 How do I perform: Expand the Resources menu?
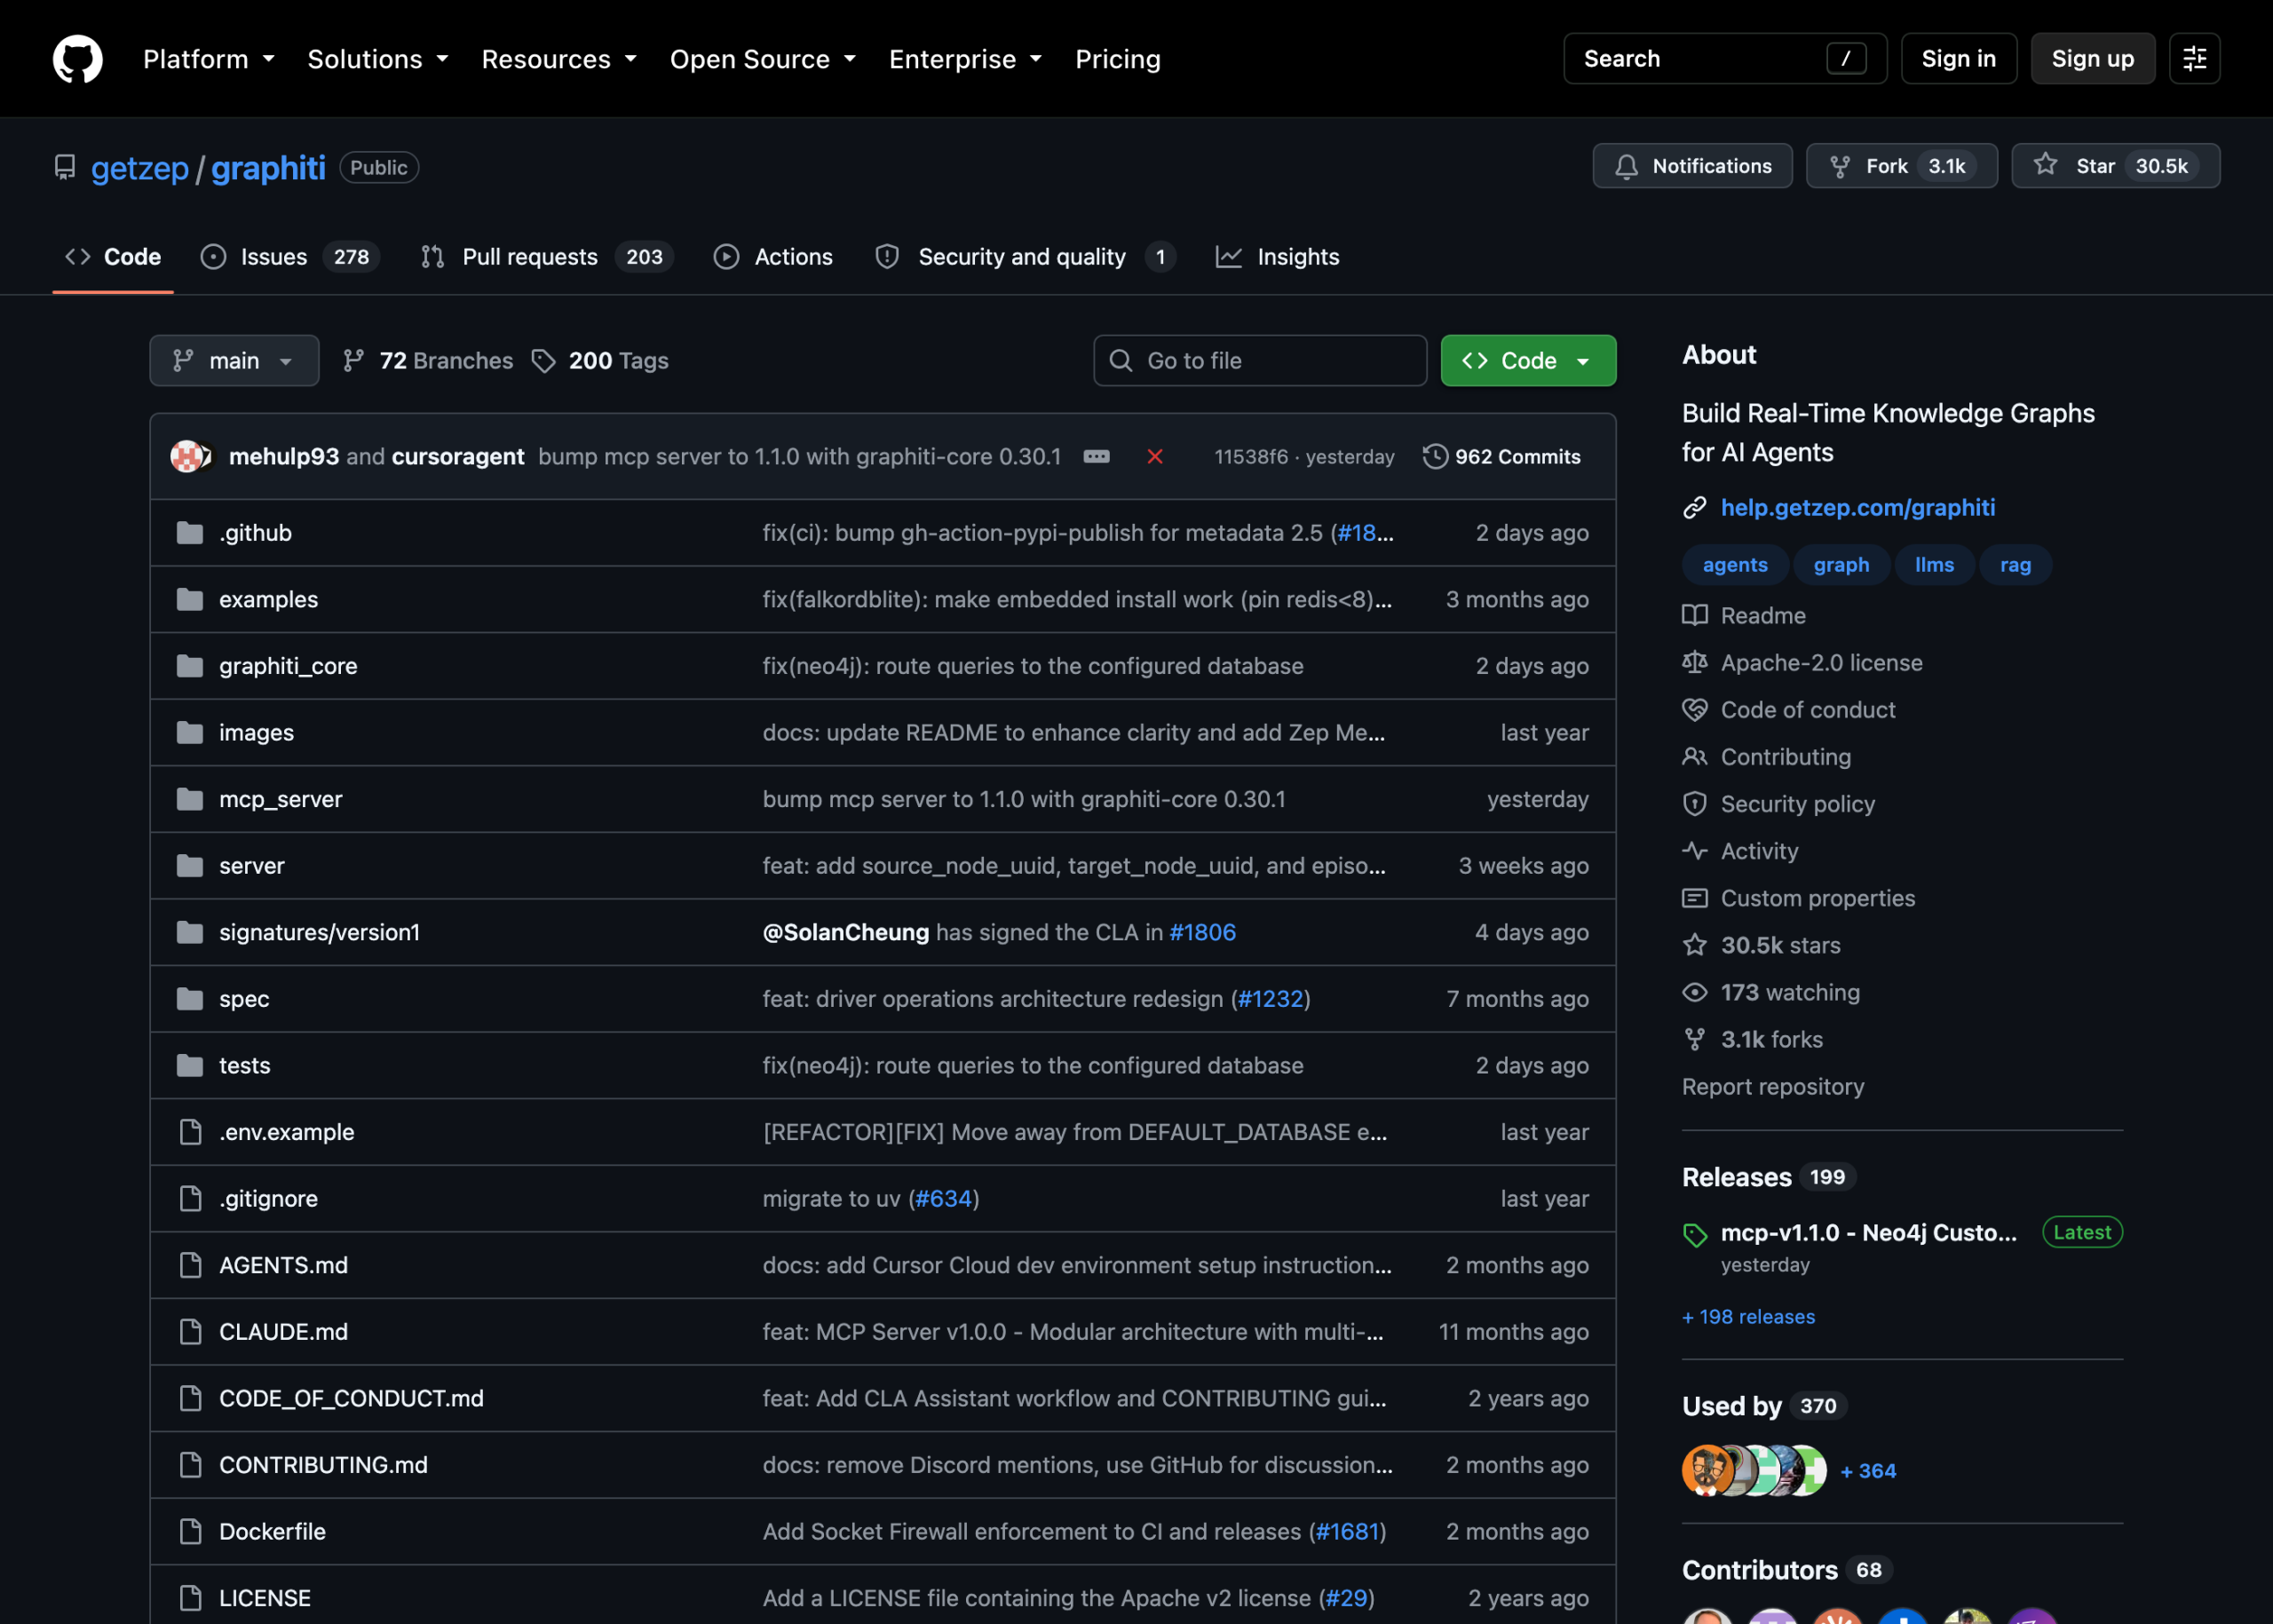pos(559,59)
